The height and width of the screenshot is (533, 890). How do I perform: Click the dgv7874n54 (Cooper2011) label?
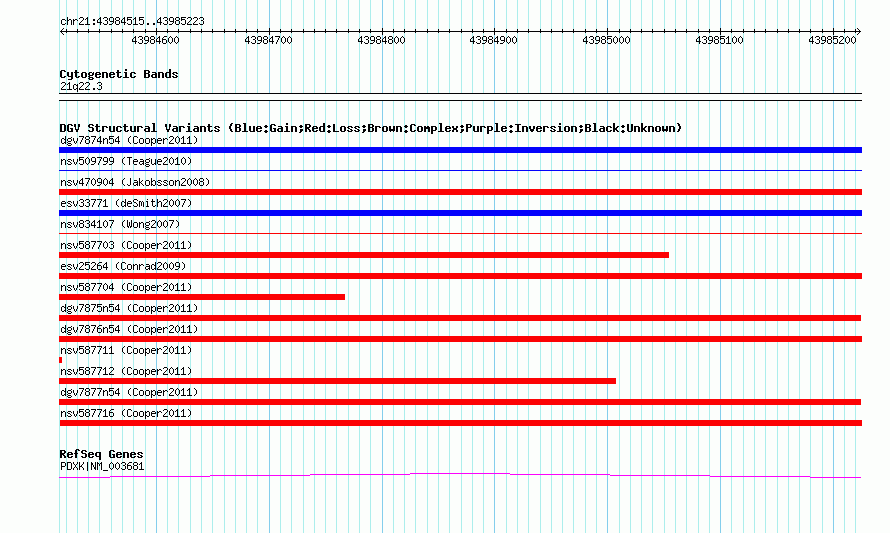129,140
